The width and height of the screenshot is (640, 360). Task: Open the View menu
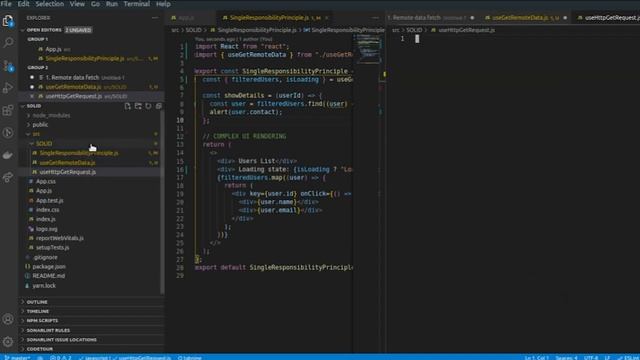(77, 4)
